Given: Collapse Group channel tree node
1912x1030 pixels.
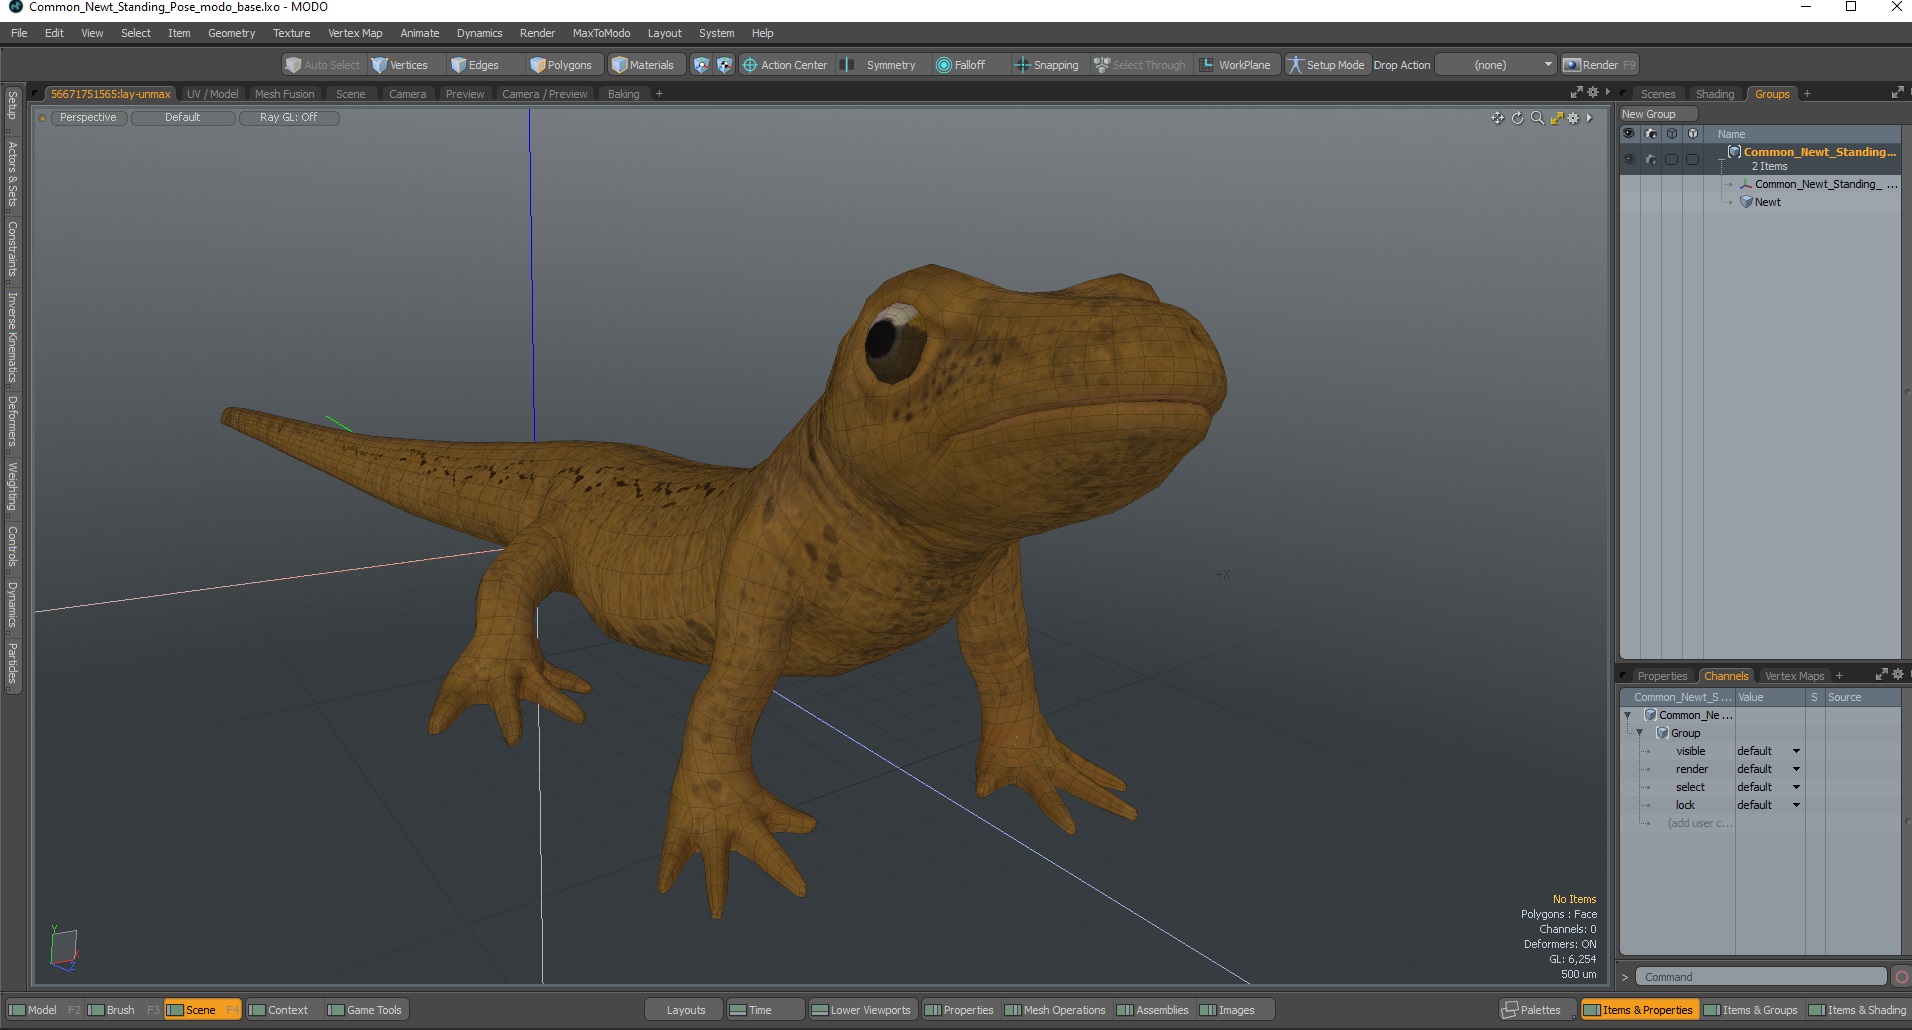Looking at the screenshot, I should coord(1640,733).
